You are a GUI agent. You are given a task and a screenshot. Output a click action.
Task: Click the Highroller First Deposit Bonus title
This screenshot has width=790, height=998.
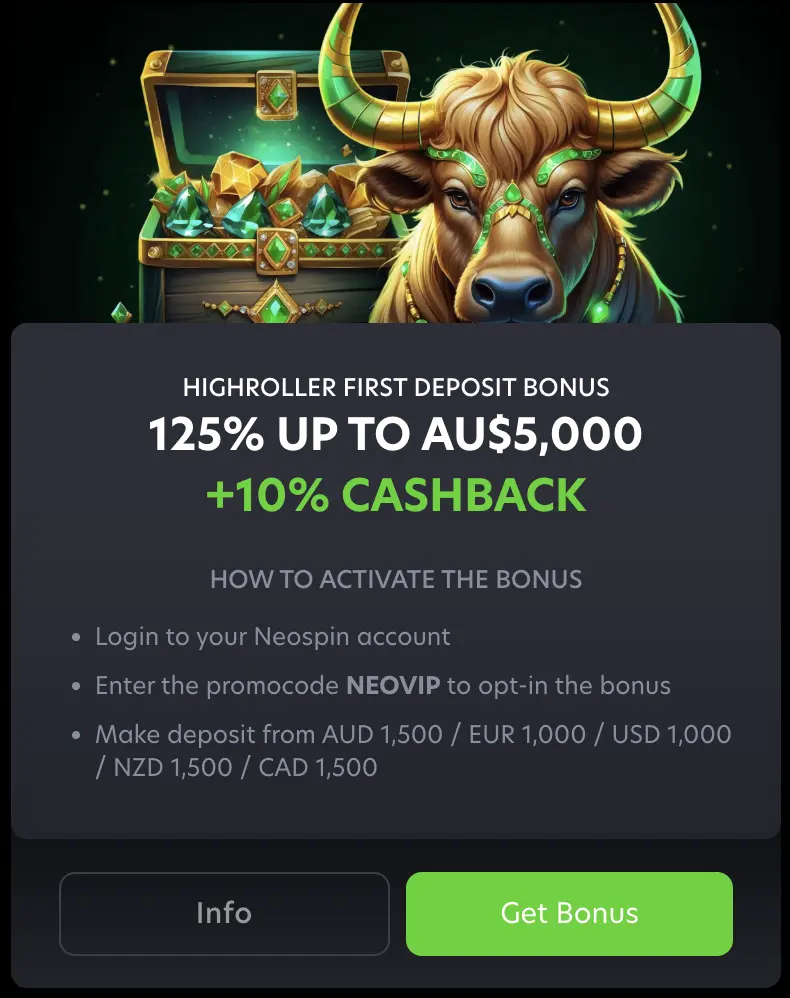click(x=396, y=388)
